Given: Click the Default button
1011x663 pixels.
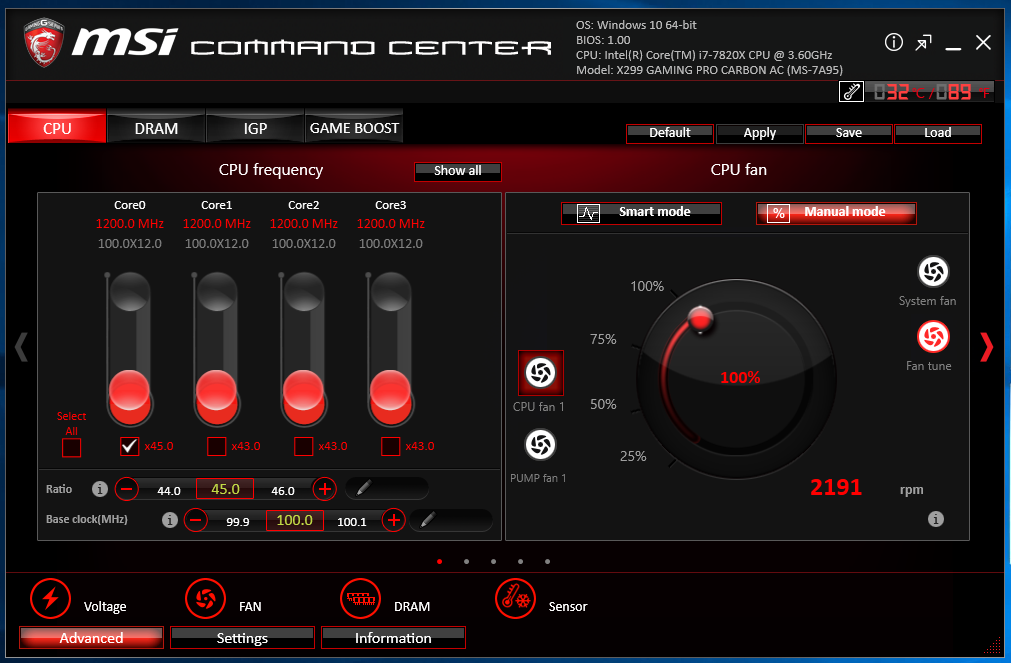Looking at the screenshot, I should 670,134.
